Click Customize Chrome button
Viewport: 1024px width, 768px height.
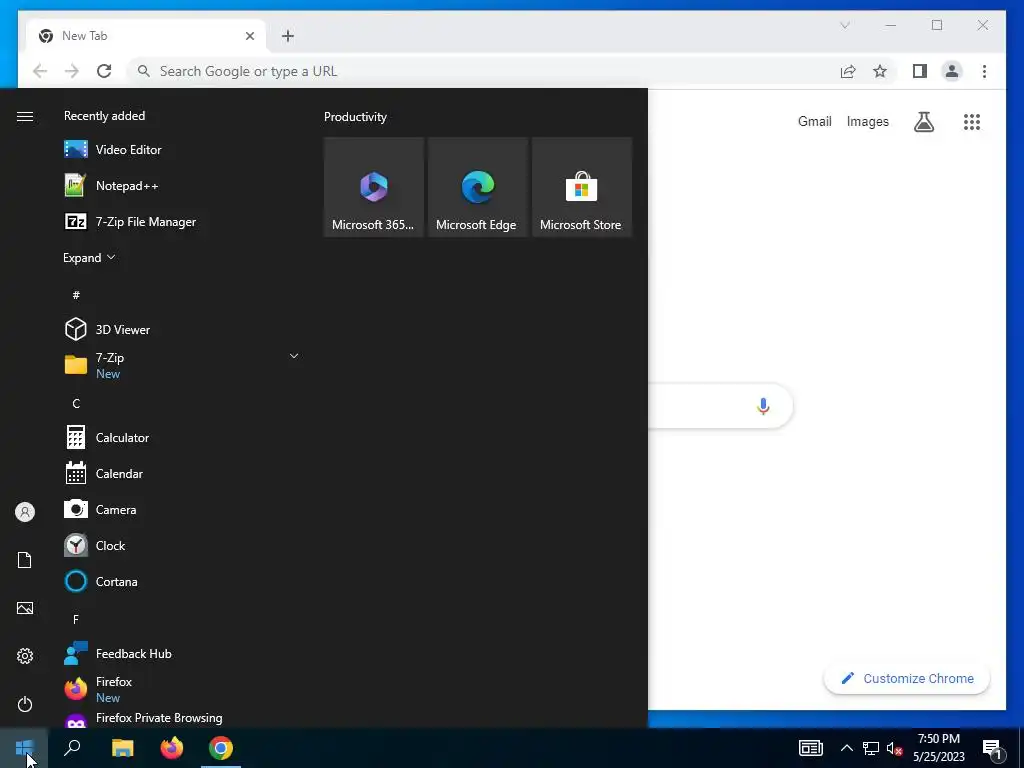tap(907, 679)
